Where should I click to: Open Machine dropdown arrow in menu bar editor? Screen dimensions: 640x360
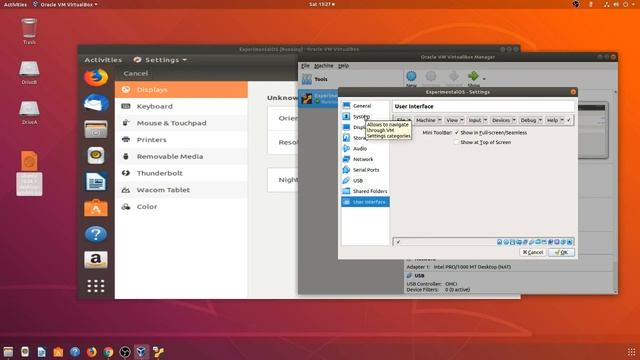click(439, 120)
